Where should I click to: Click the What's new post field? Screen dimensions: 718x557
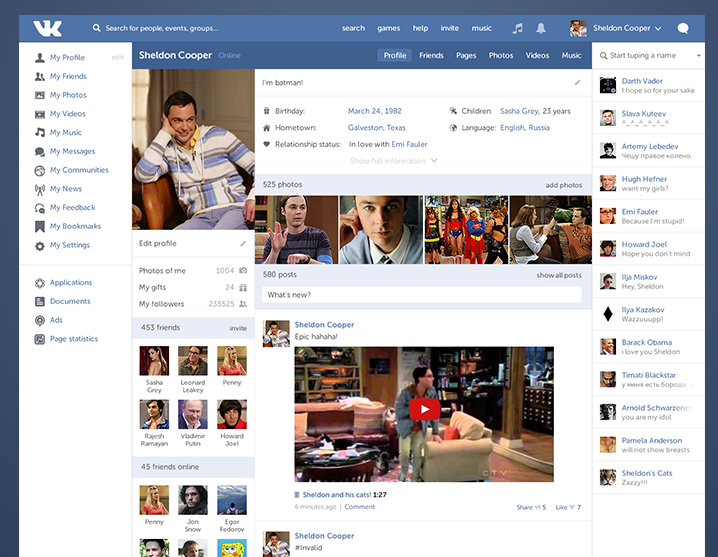pyautogui.click(x=422, y=295)
